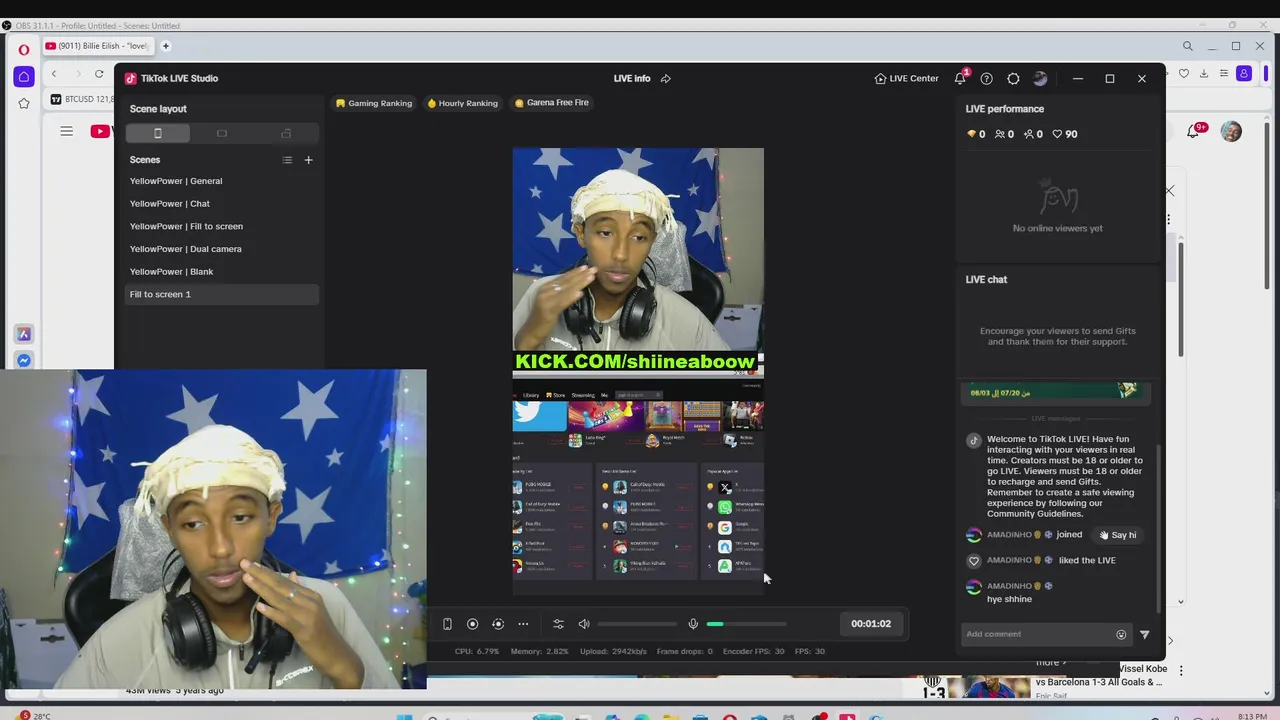This screenshot has width=1280, height=720.
Task: Select portrait phone scene layout
Action: coord(157,133)
